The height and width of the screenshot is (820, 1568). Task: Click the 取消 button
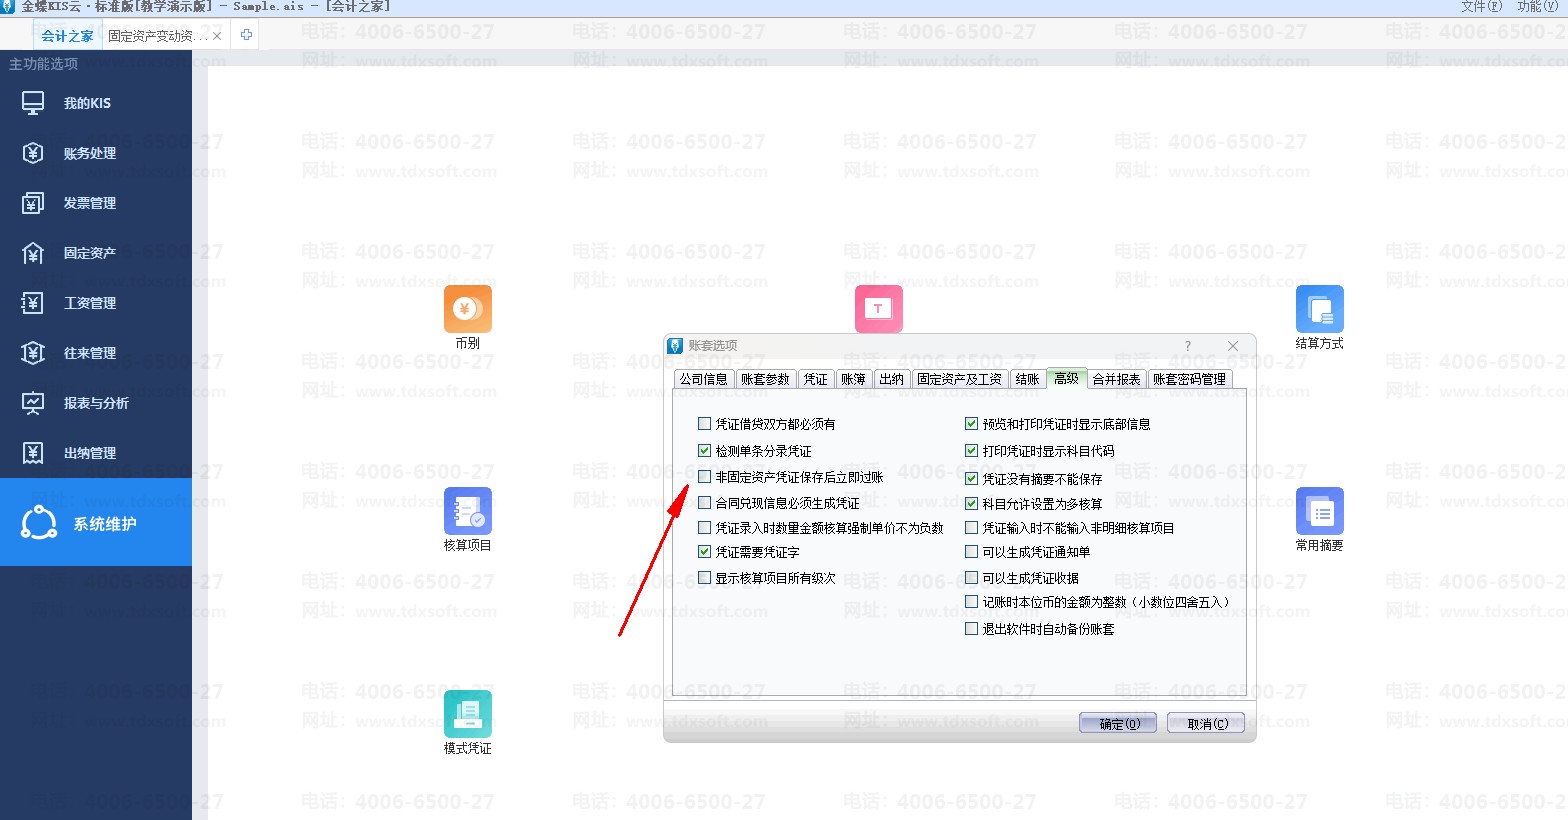(1207, 723)
